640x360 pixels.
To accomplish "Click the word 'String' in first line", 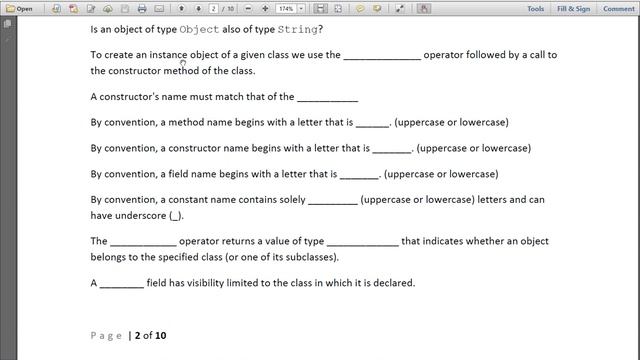I will [x=298, y=29].
